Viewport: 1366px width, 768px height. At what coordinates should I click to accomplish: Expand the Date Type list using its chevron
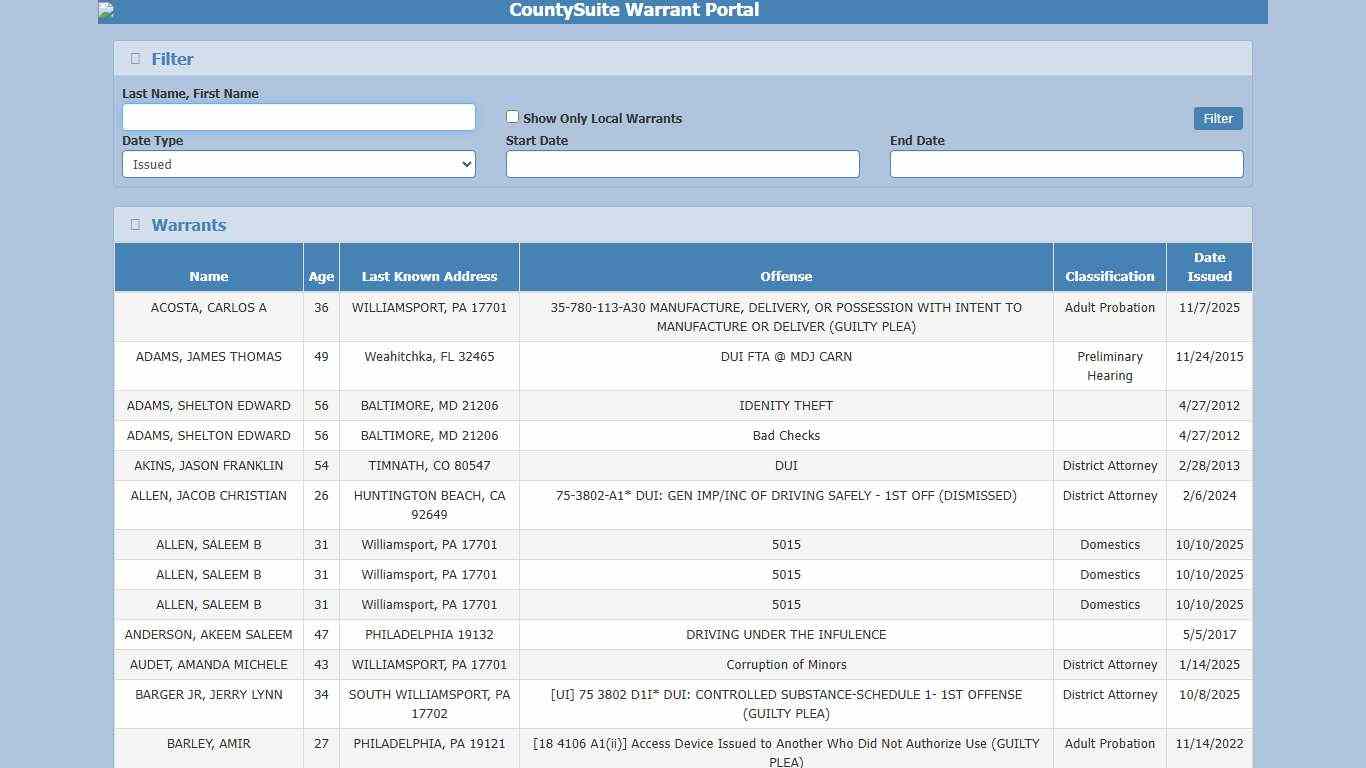click(x=466, y=164)
